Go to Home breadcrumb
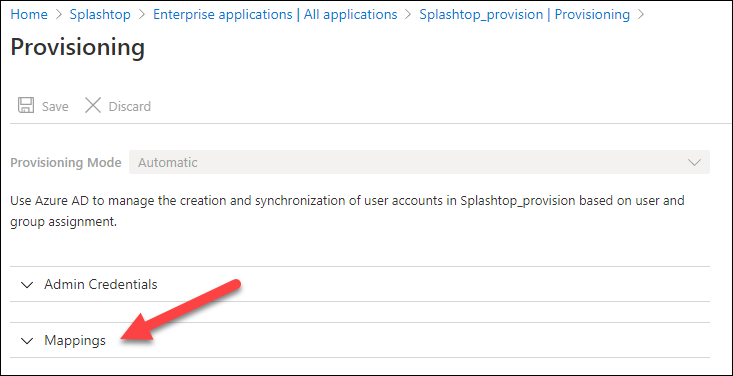Viewport: 733px width, 376px height. click(29, 14)
